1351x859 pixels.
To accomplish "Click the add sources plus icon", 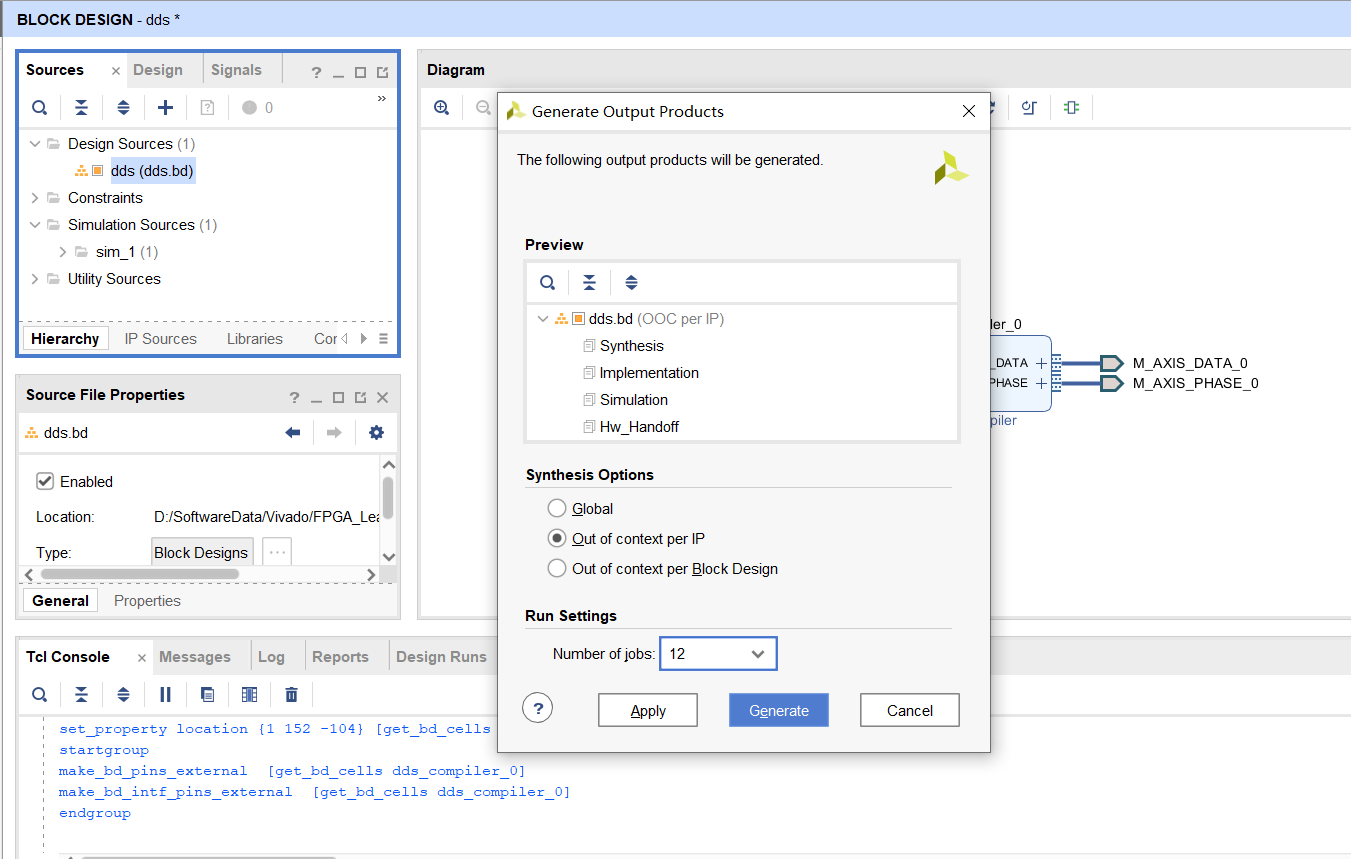I will tap(166, 108).
